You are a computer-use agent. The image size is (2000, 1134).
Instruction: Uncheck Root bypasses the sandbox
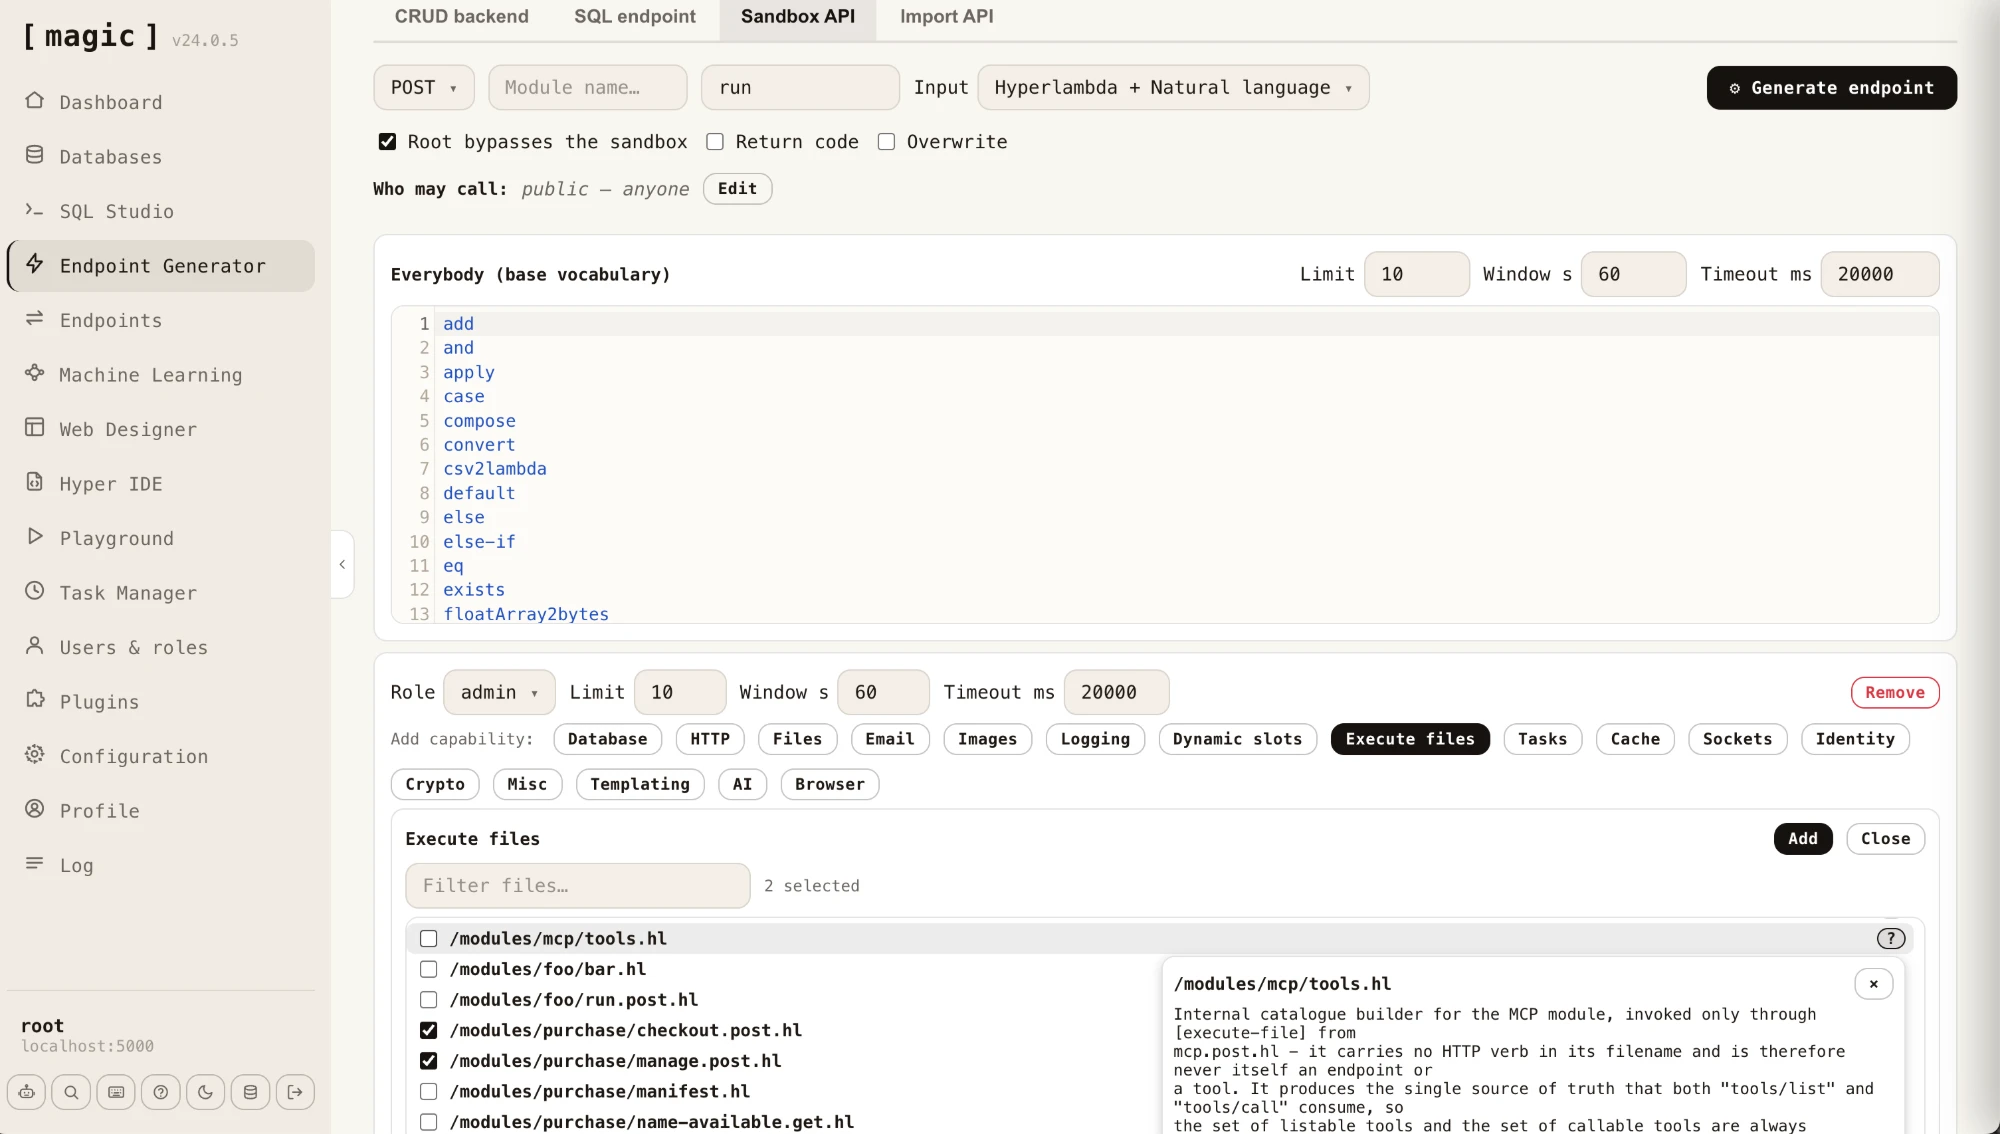387,142
